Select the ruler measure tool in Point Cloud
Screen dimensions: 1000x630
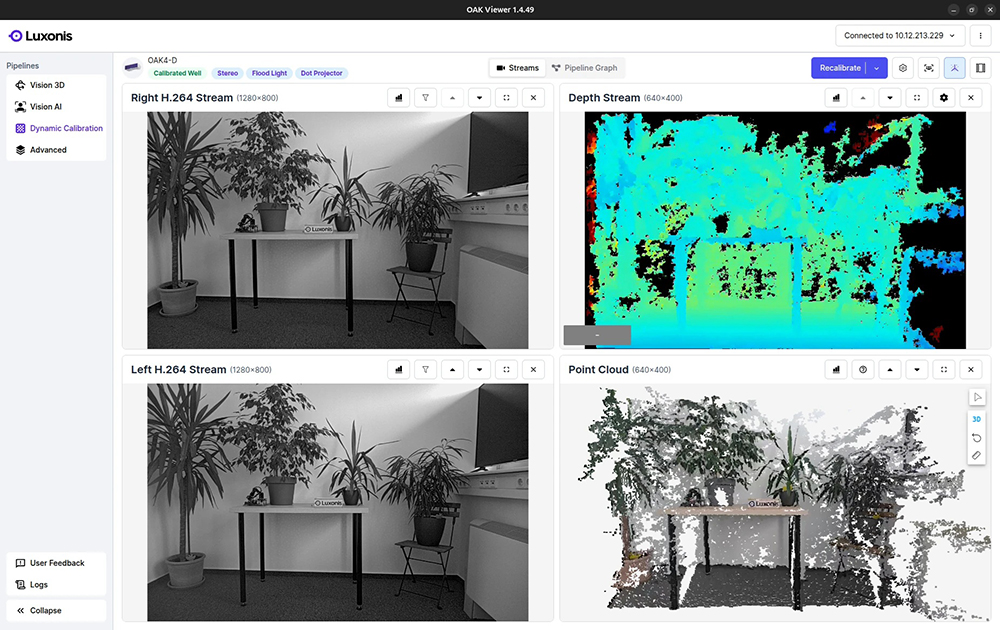click(x=977, y=456)
